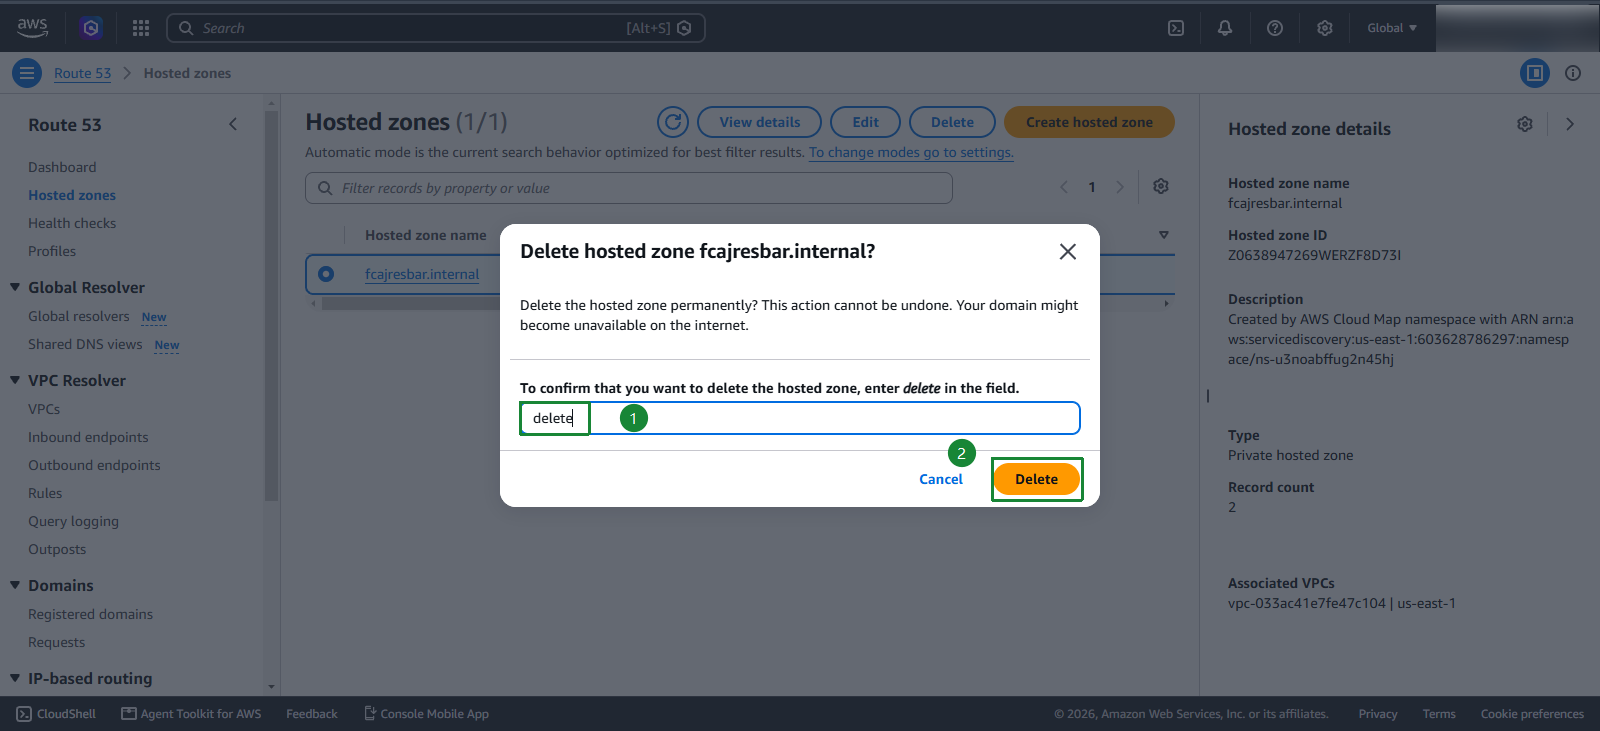Image resolution: width=1600 pixels, height=731 pixels.
Task: Select the fcajresbar.internal radio button
Action: pos(326,274)
